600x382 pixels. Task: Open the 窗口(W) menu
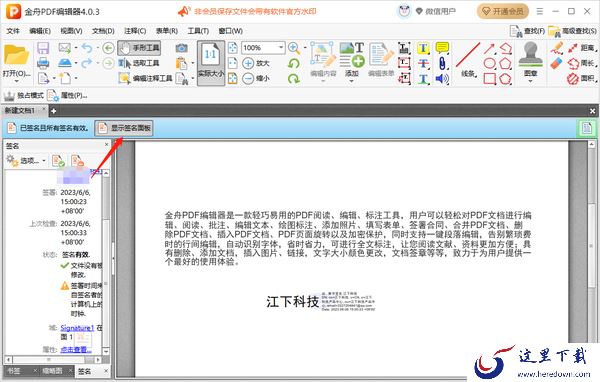pos(231,31)
